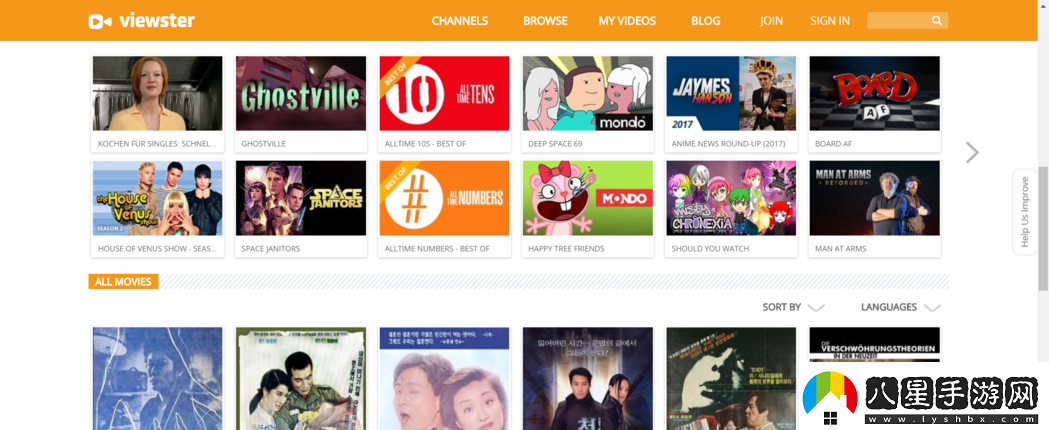Go to My Videos

[627, 21]
